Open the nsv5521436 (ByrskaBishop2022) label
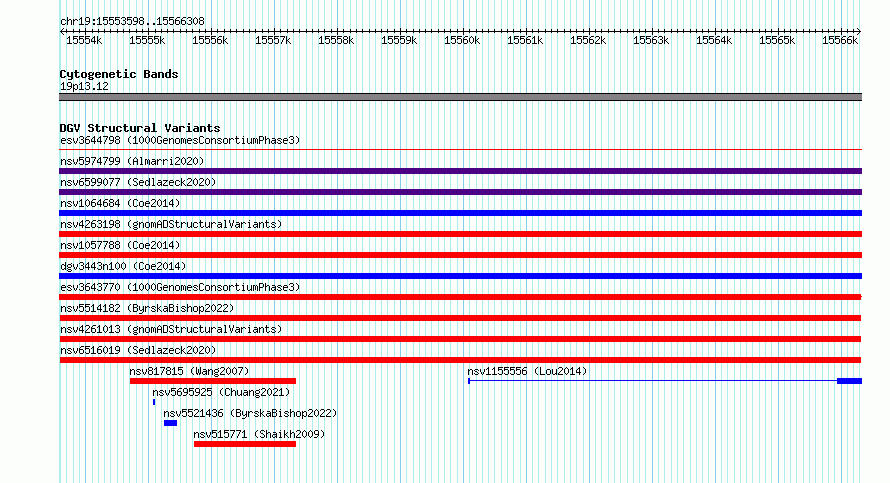Screen dimensions: 890x483 coord(250,413)
